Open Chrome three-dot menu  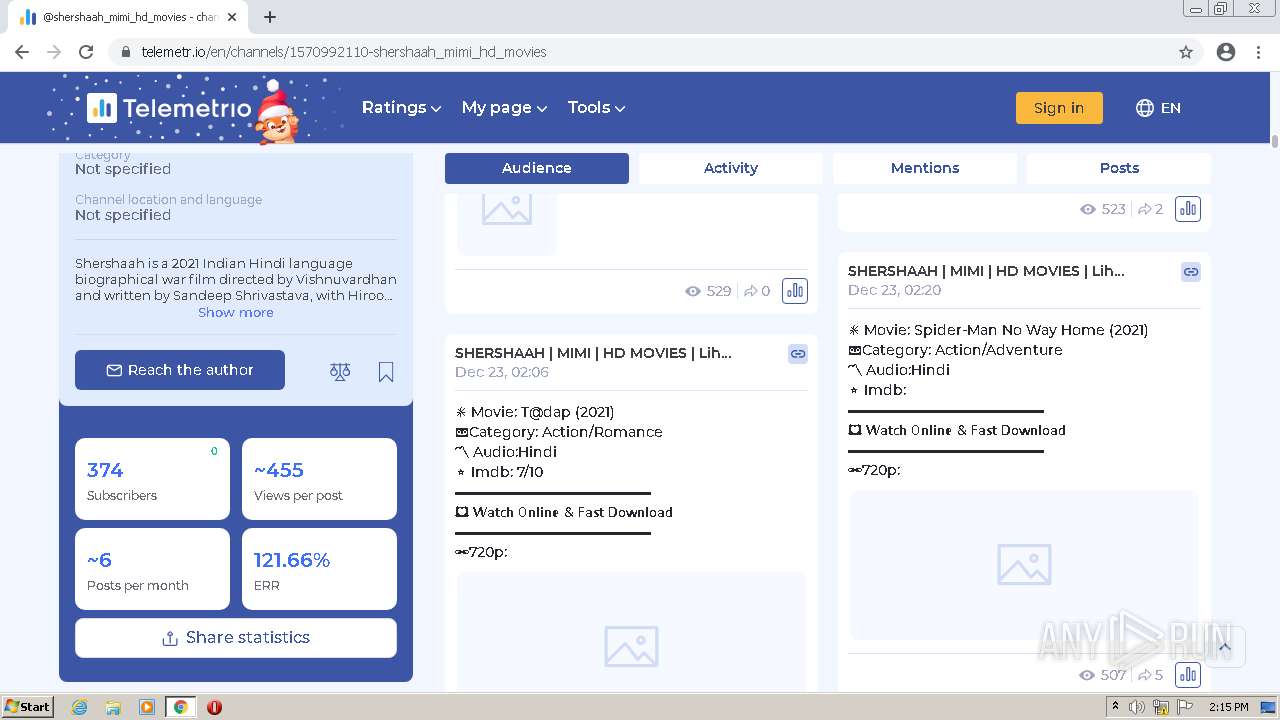click(x=1258, y=52)
